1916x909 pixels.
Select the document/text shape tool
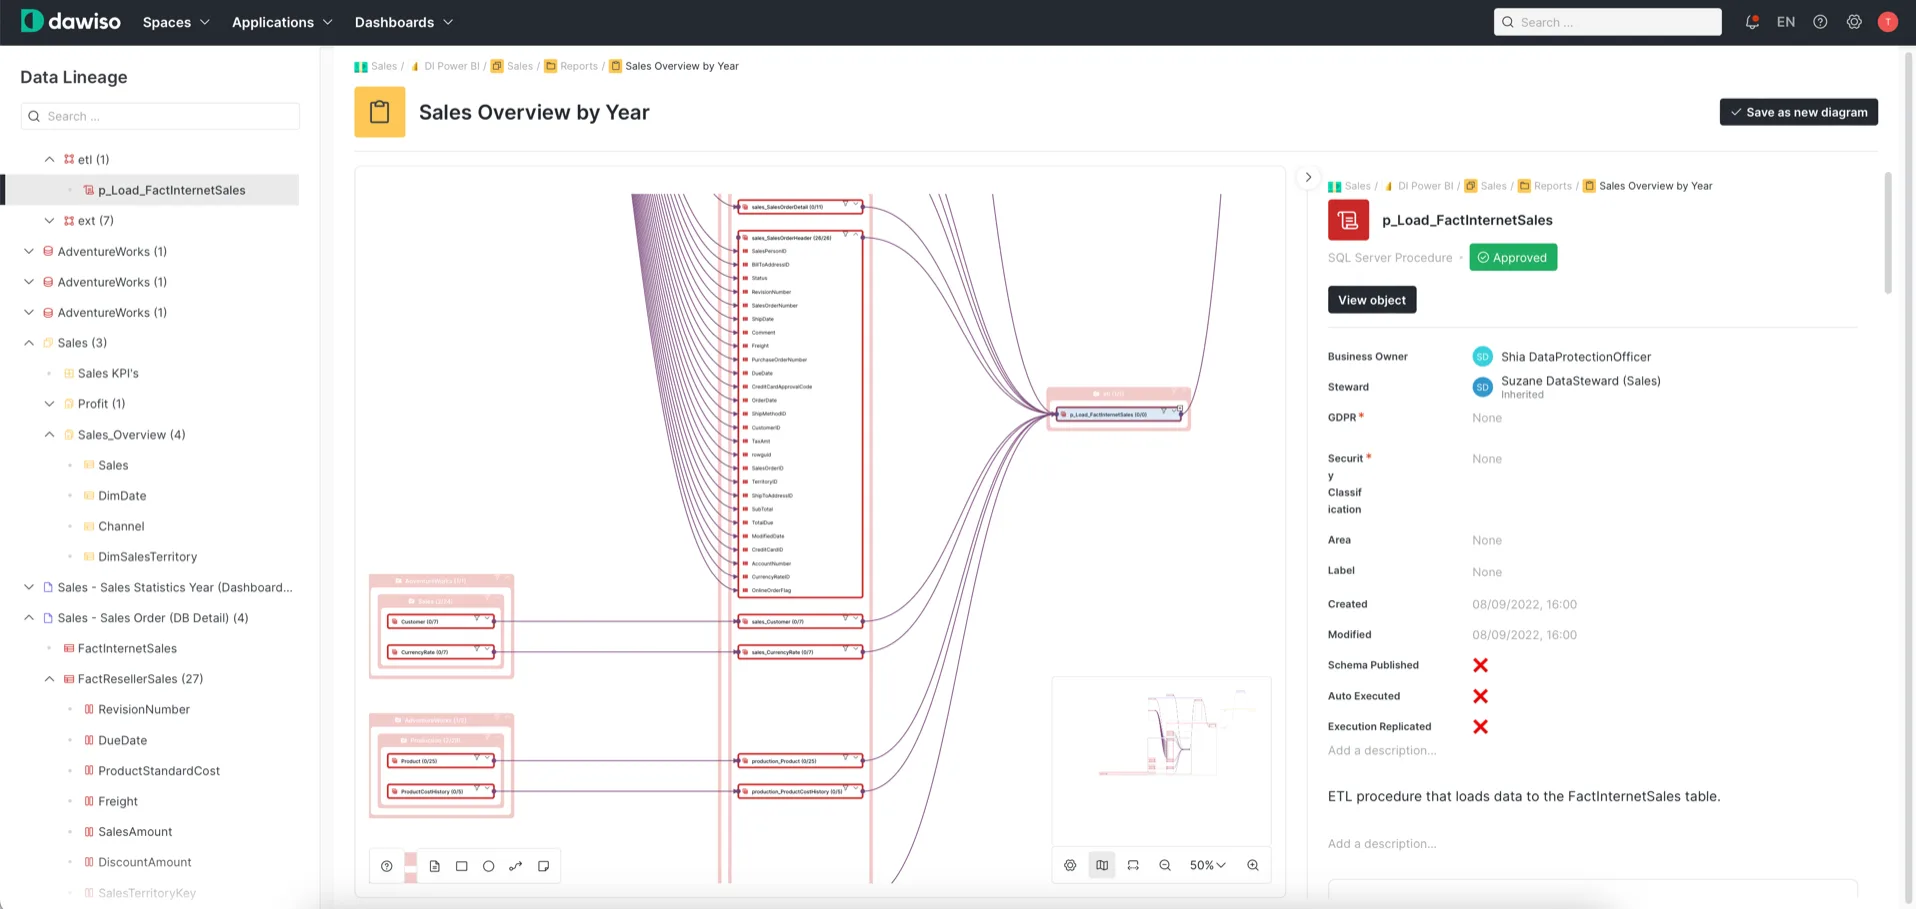(x=435, y=866)
